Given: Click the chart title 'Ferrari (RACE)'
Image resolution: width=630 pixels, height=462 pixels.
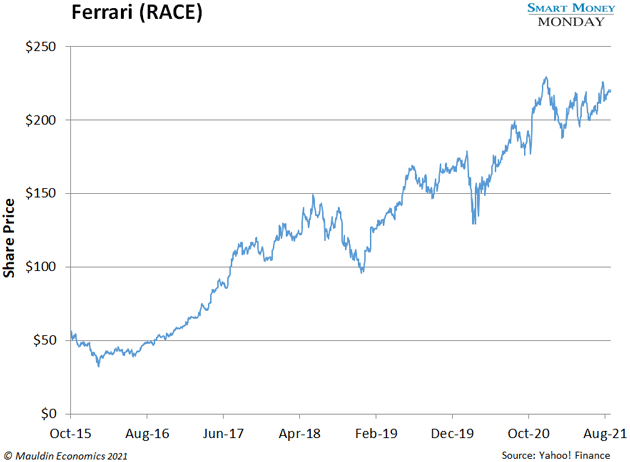Looking at the screenshot, I should pos(137,13).
